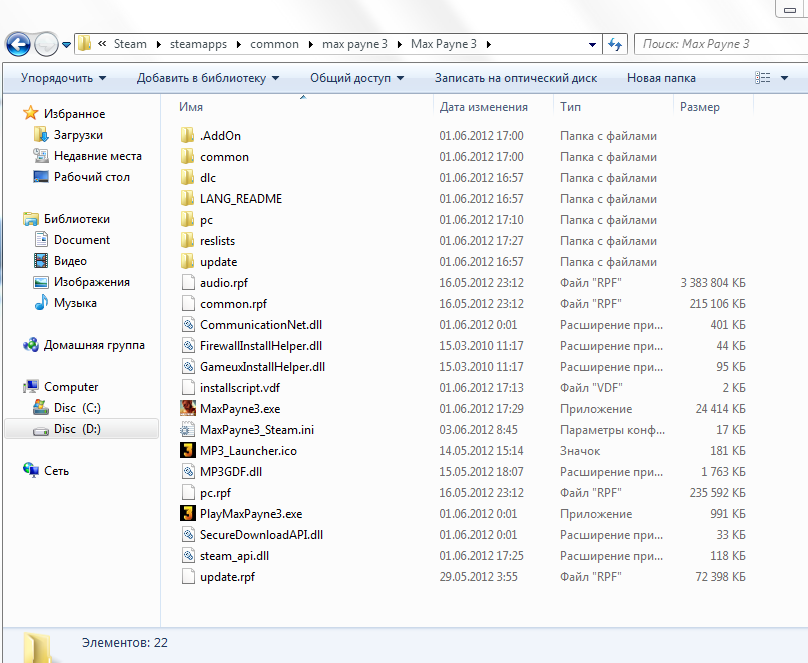Open the Упорядочить menu
This screenshot has height=663, width=808.
click(63, 78)
